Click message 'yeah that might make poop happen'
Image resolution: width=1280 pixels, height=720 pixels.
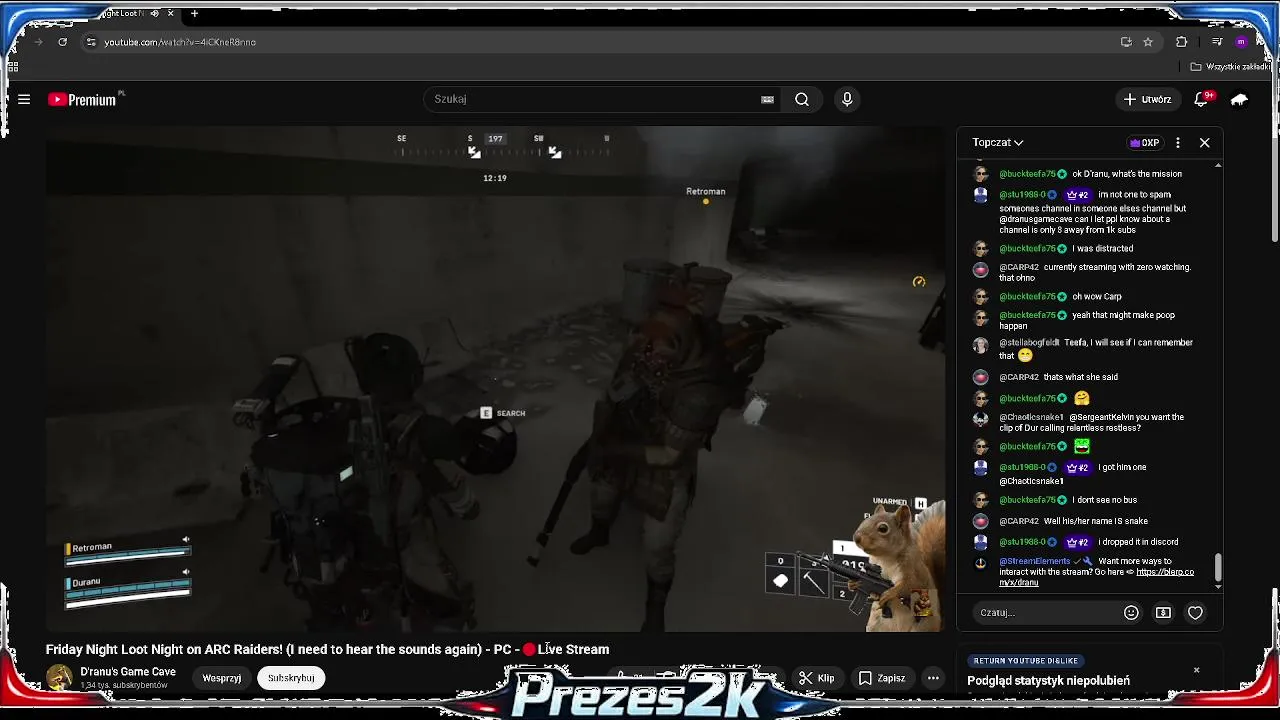click(x=1087, y=320)
